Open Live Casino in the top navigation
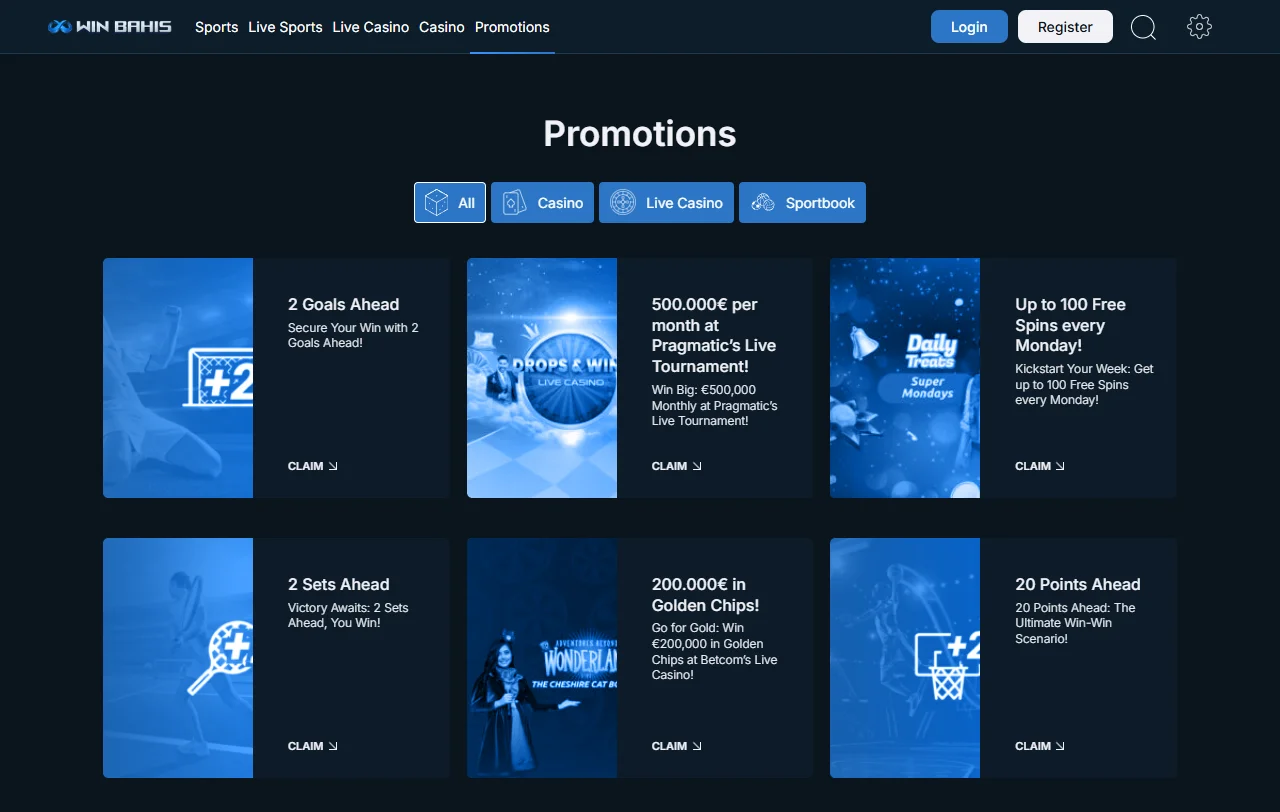The height and width of the screenshot is (812, 1280). tap(371, 27)
